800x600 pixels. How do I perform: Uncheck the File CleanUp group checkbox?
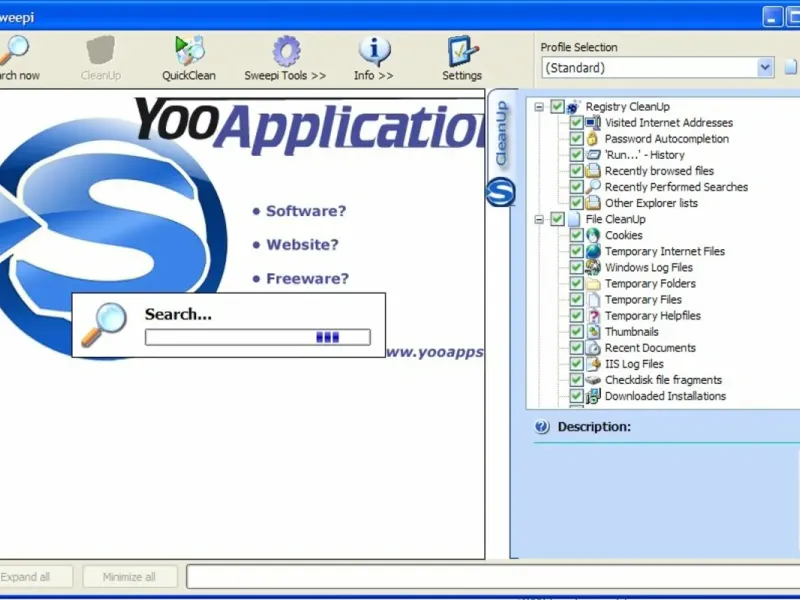[x=557, y=219]
